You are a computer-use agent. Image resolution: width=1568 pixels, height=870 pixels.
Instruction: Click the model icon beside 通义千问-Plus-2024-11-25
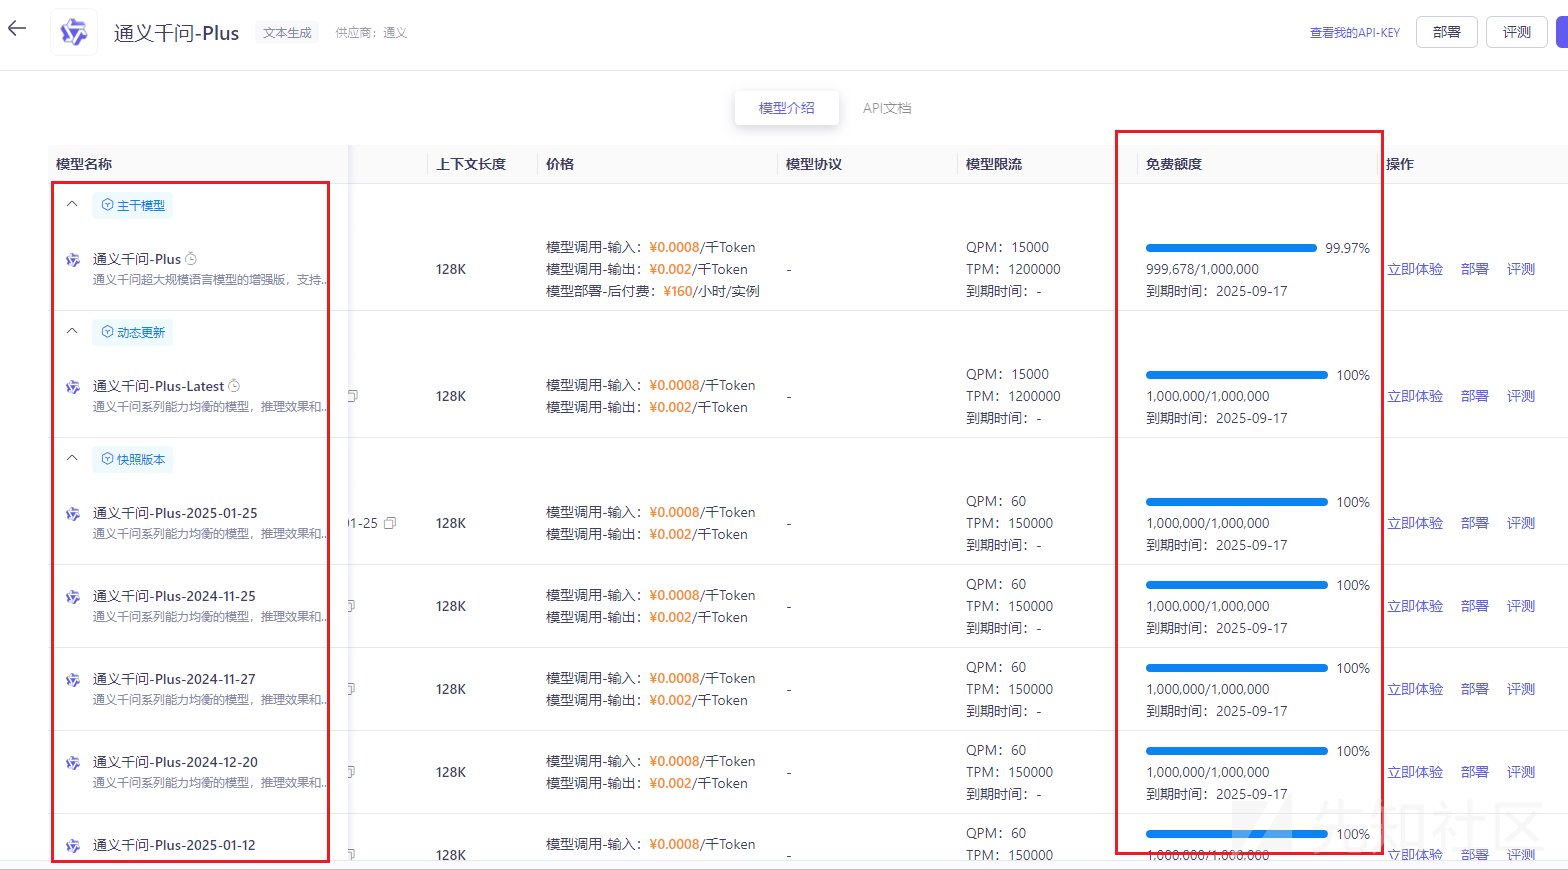[x=73, y=597]
